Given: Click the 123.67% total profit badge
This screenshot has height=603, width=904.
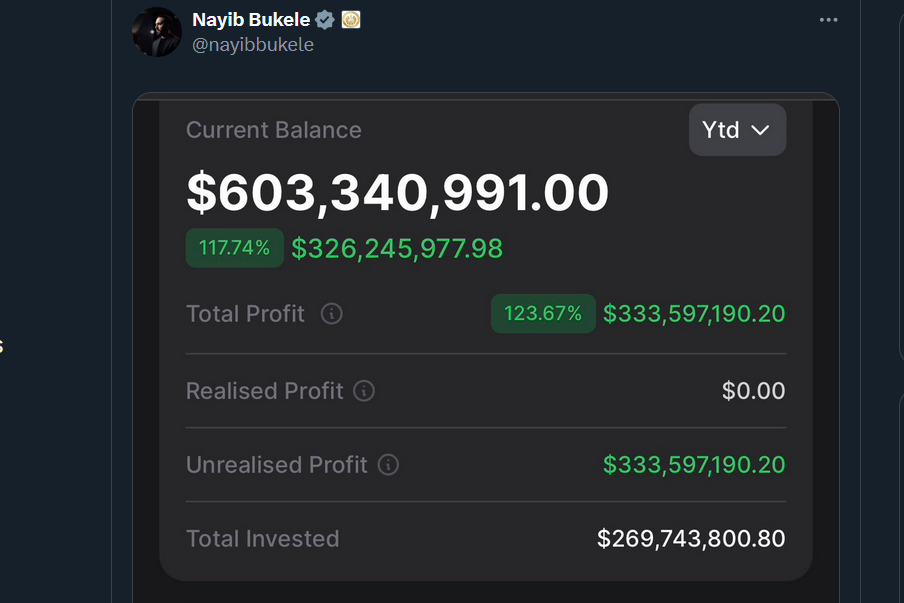Looking at the screenshot, I should click(543, 314).
